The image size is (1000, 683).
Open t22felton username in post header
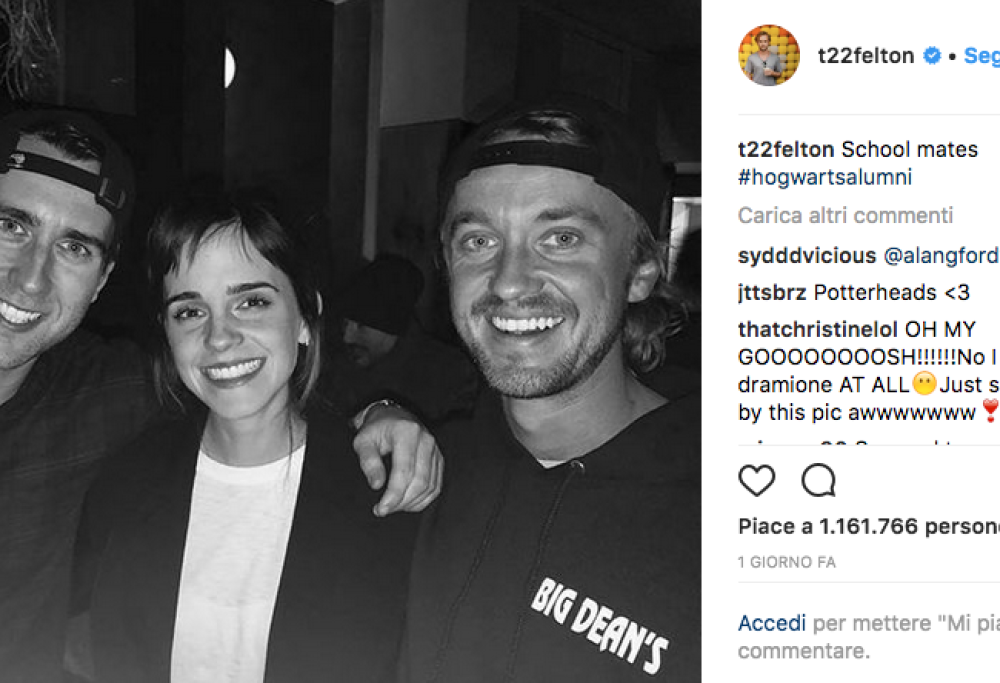coord(865,55)
